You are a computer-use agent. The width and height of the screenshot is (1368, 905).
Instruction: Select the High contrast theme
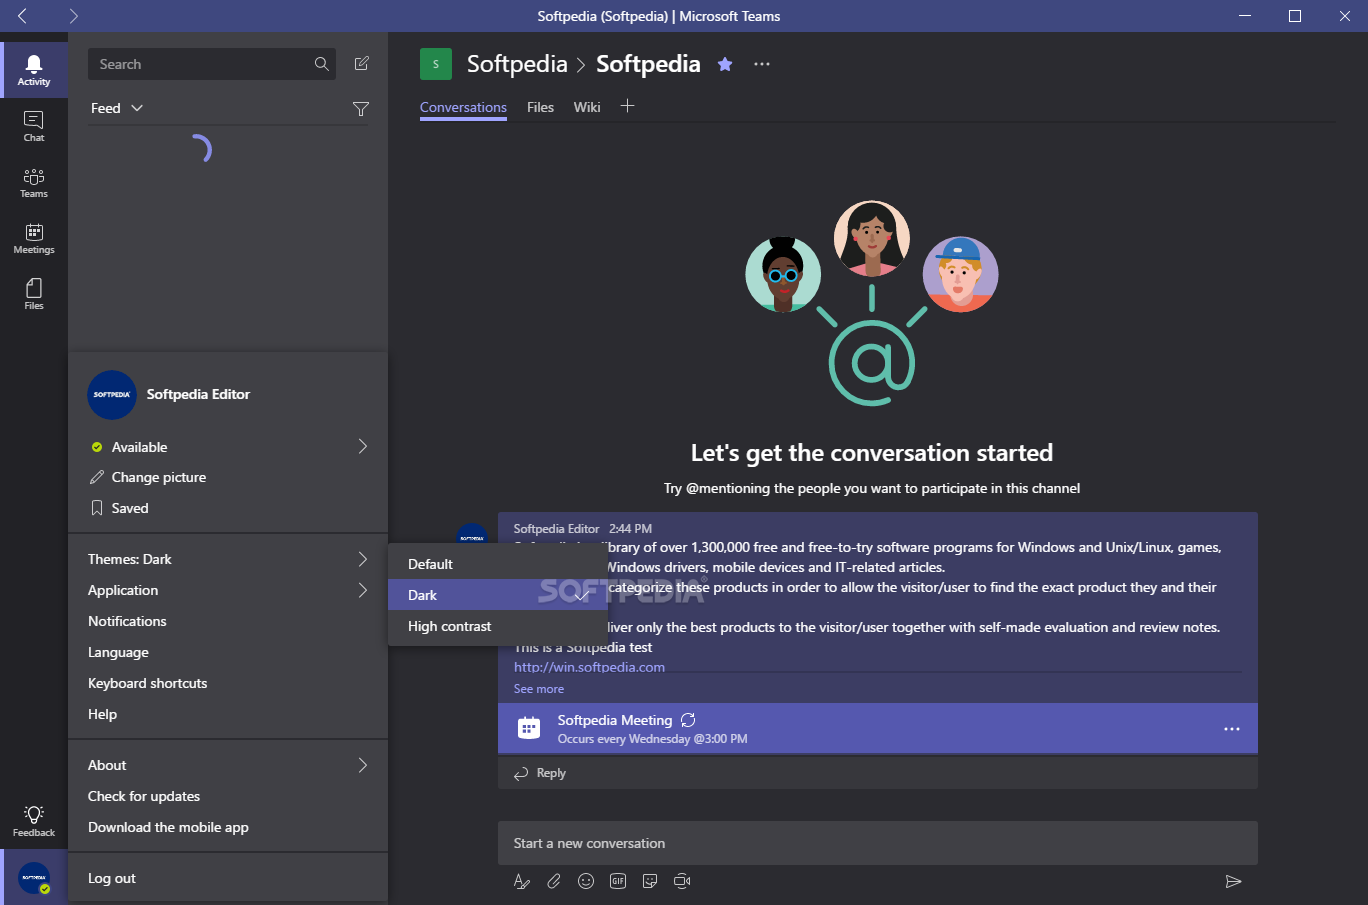click(498, 626)
